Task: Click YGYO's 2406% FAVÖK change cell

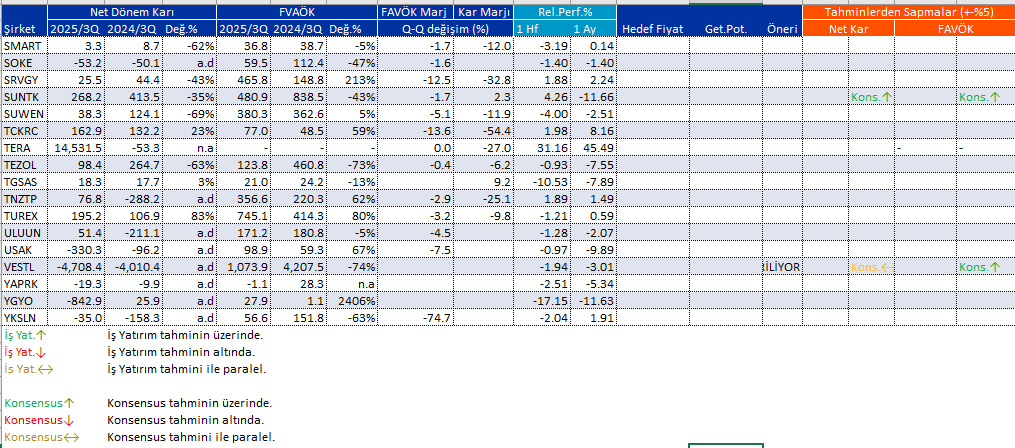Action: click(x=356, y=301)
